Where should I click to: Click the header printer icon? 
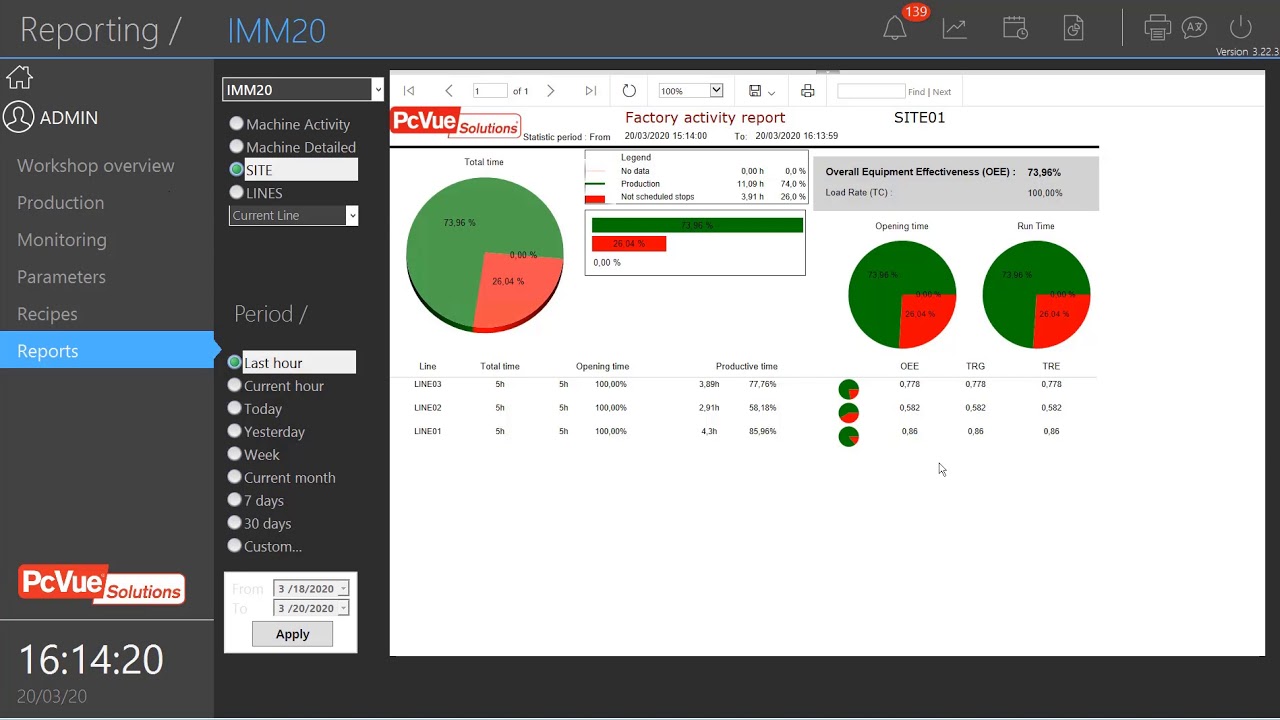(x=1157, y=28)
